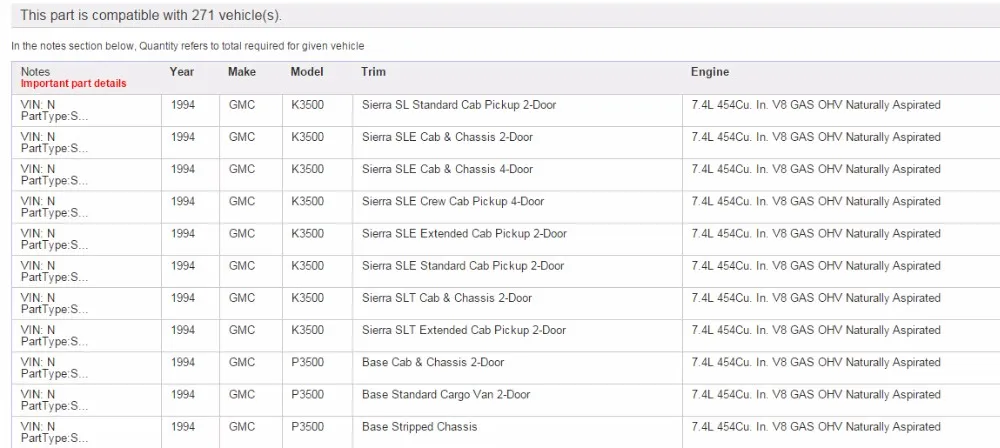Click the Engine column header

[710, 71]
